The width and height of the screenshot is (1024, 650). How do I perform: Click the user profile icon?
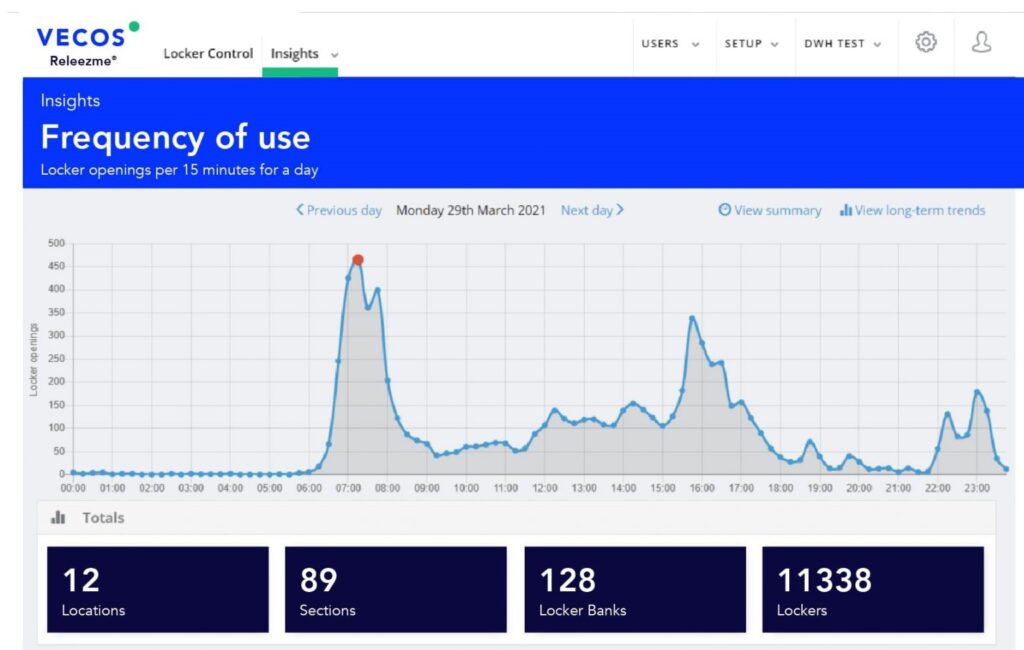981,42
